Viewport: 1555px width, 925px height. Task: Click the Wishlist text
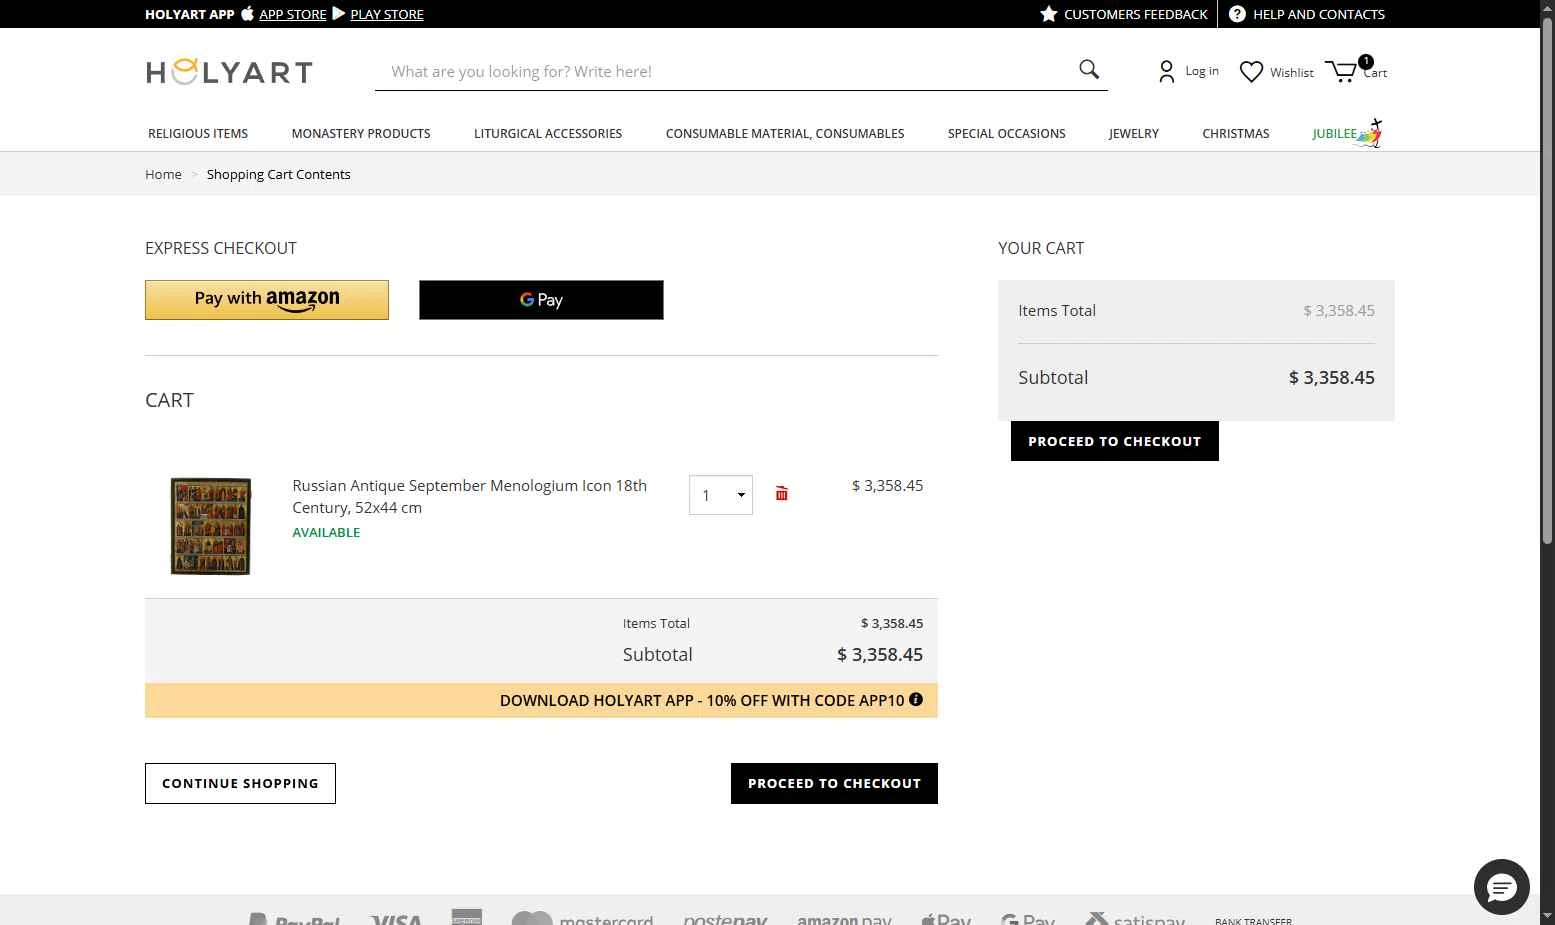1292,72
